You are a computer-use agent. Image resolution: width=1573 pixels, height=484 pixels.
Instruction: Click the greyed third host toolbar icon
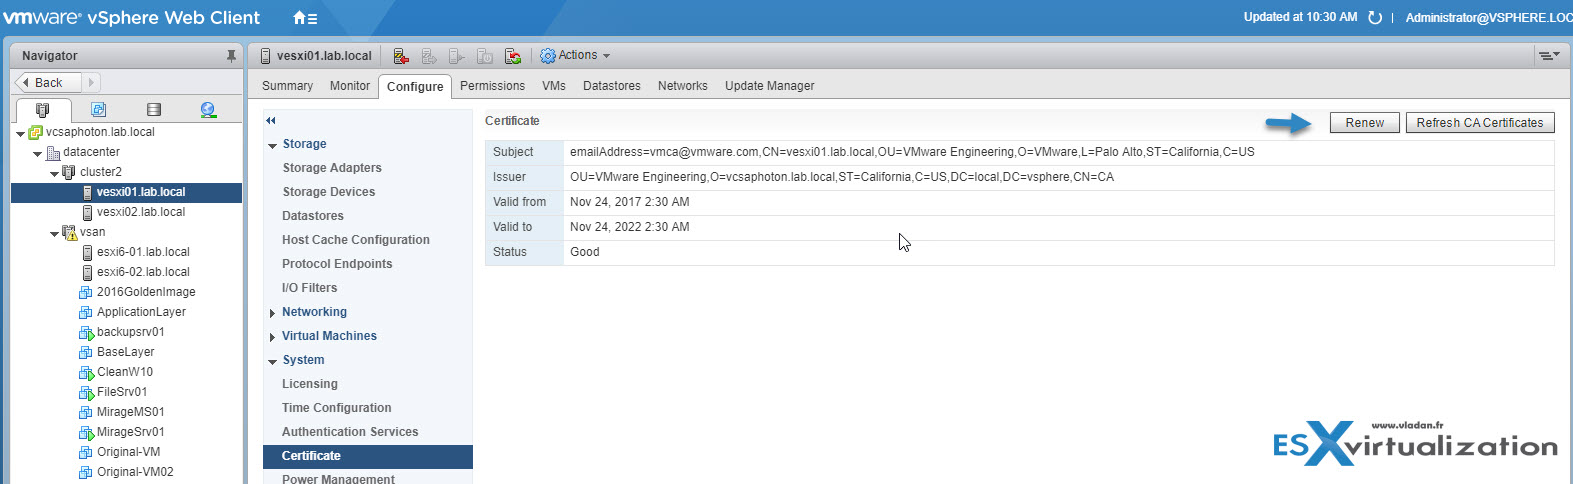coord(457,56)
